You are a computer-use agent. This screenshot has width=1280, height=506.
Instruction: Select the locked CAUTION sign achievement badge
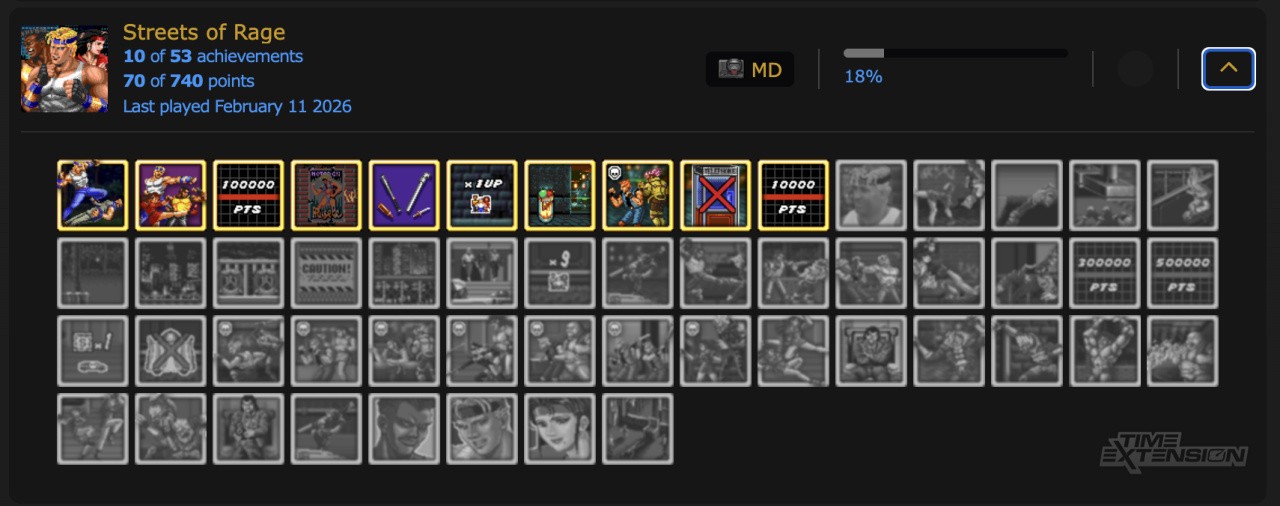326,273
